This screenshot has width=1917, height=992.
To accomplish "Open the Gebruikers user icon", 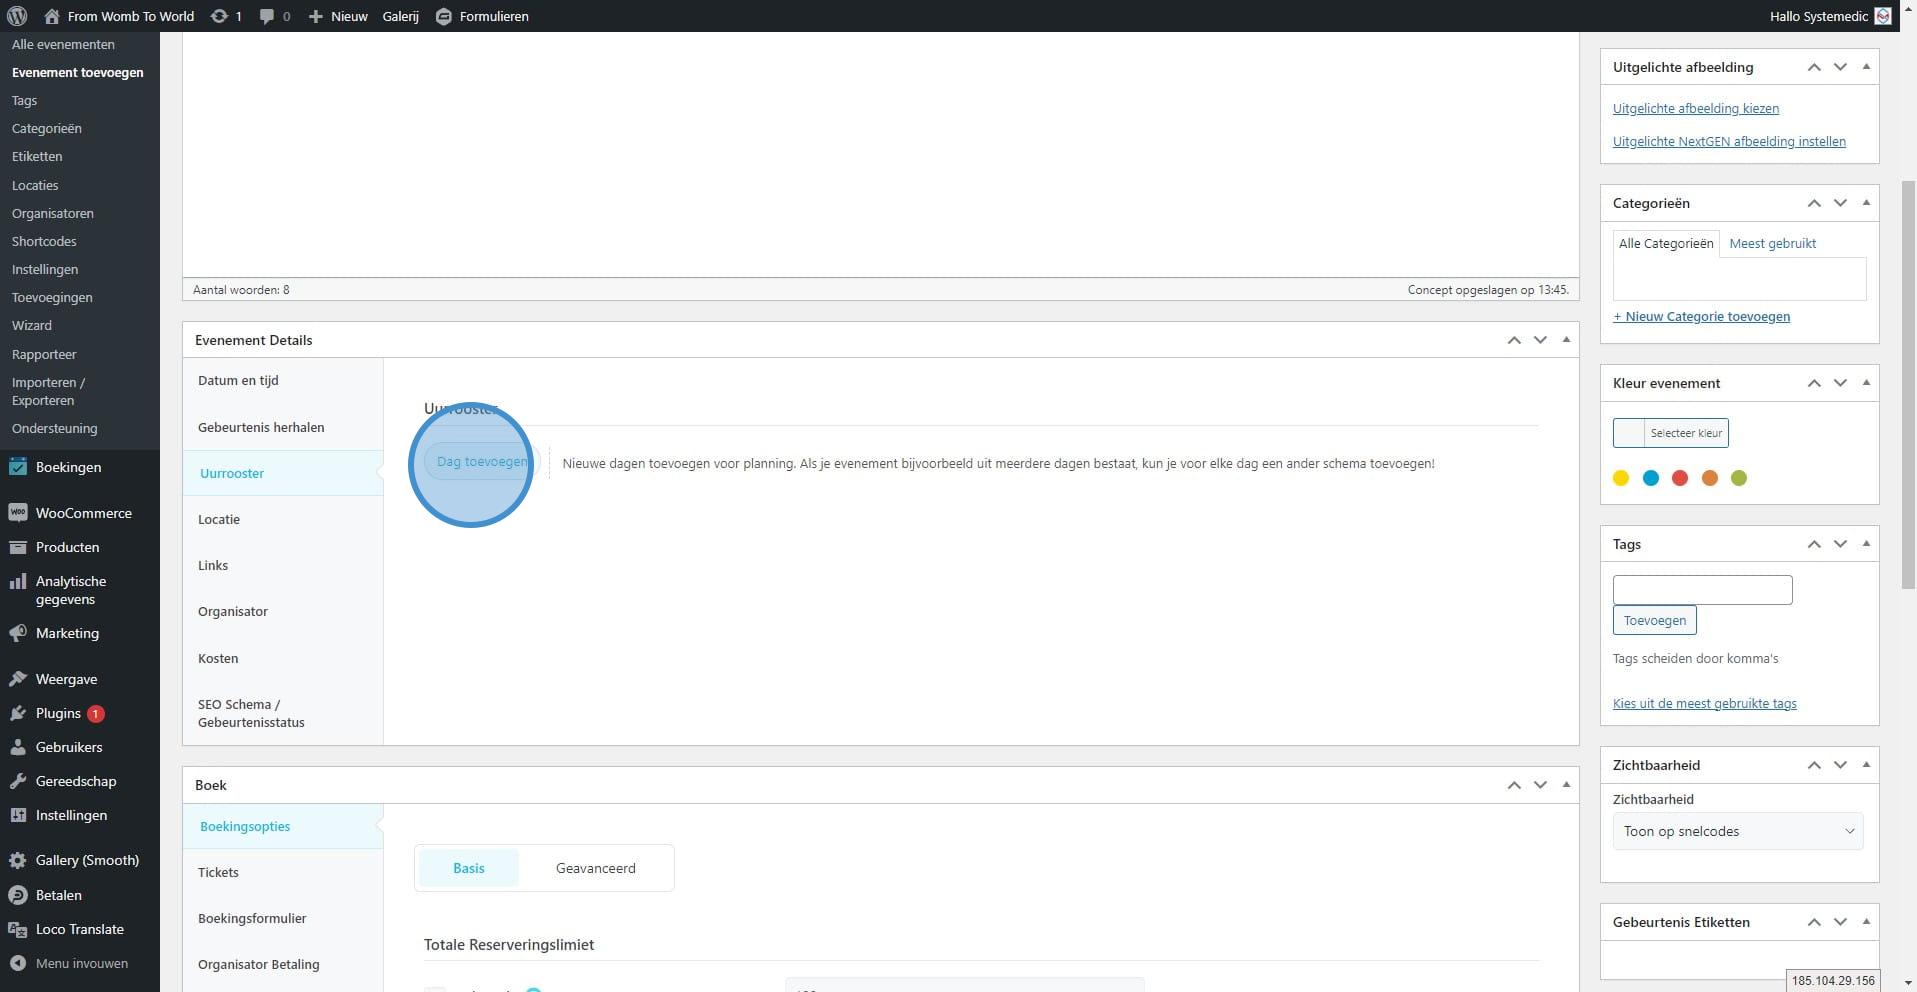I will [x=17, y=747].
